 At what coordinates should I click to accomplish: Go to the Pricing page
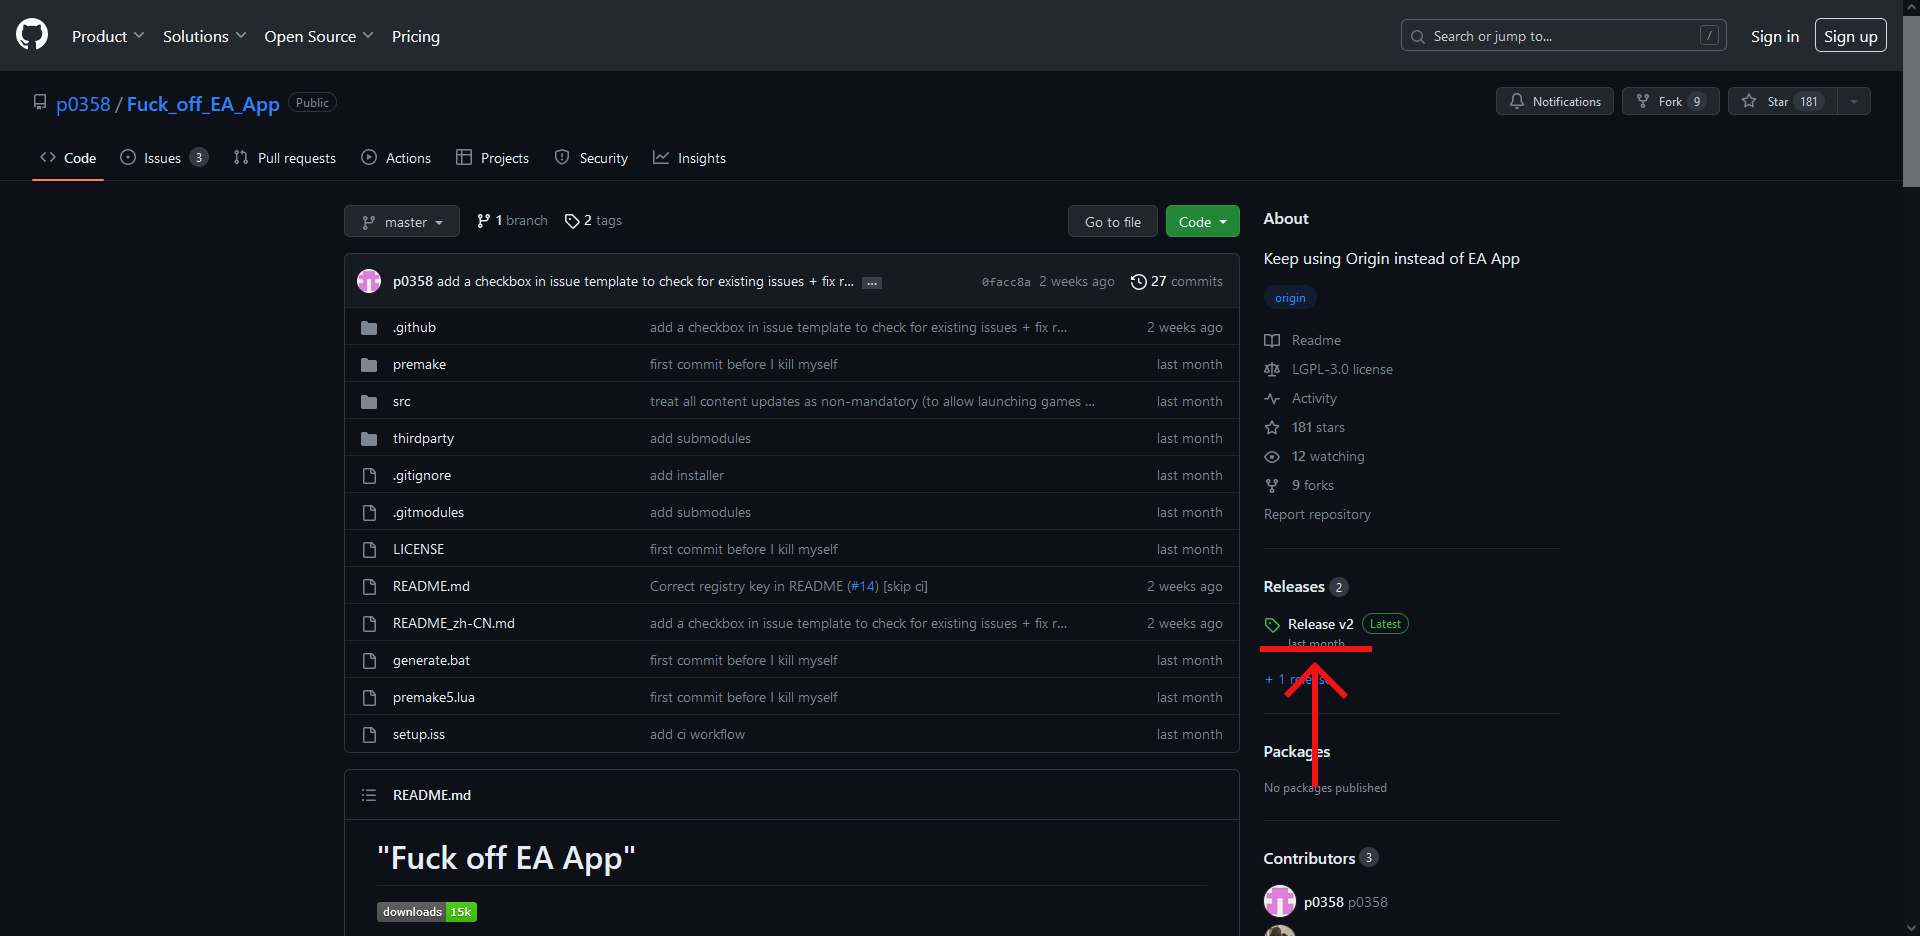point(416,36)
